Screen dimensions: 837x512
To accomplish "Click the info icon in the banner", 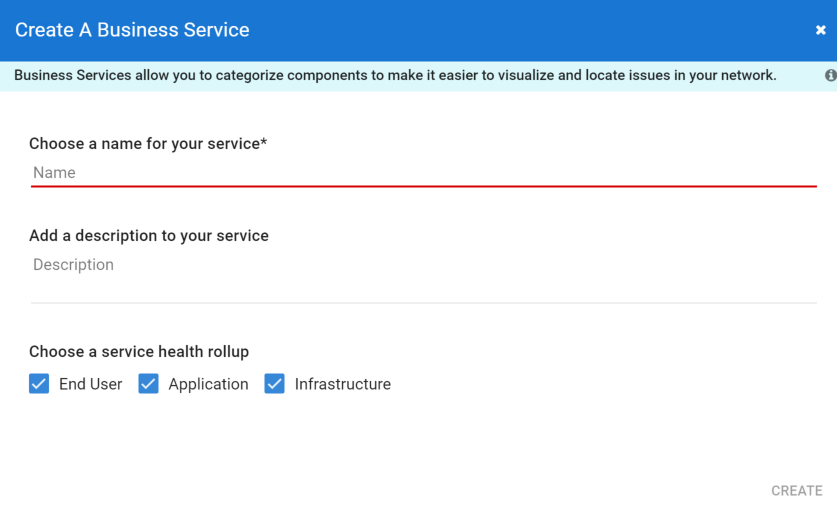I will (x=830, y=76).
